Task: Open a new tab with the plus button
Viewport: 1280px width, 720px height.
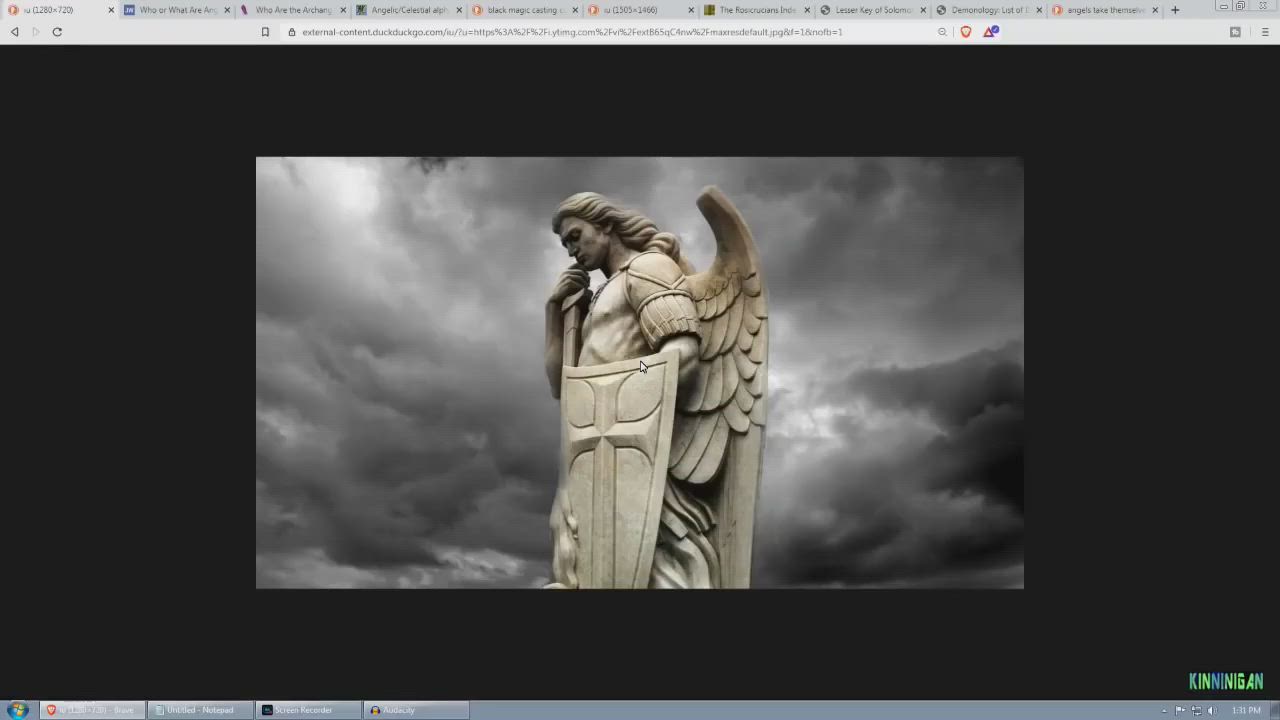Action: 1175,10
